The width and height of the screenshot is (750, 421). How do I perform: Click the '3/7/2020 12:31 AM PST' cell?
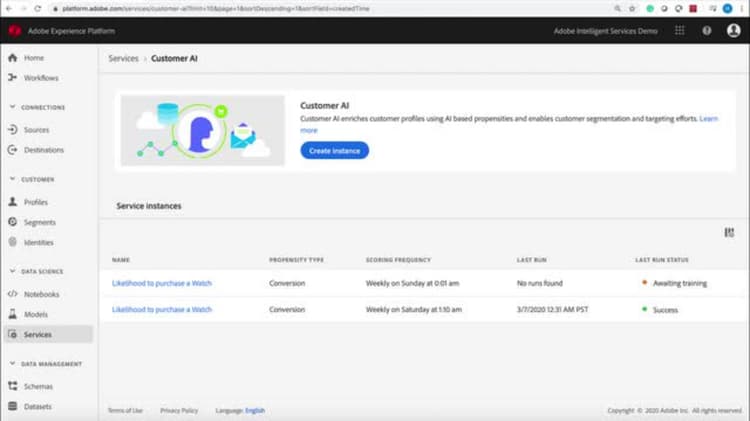pos(552,310)
